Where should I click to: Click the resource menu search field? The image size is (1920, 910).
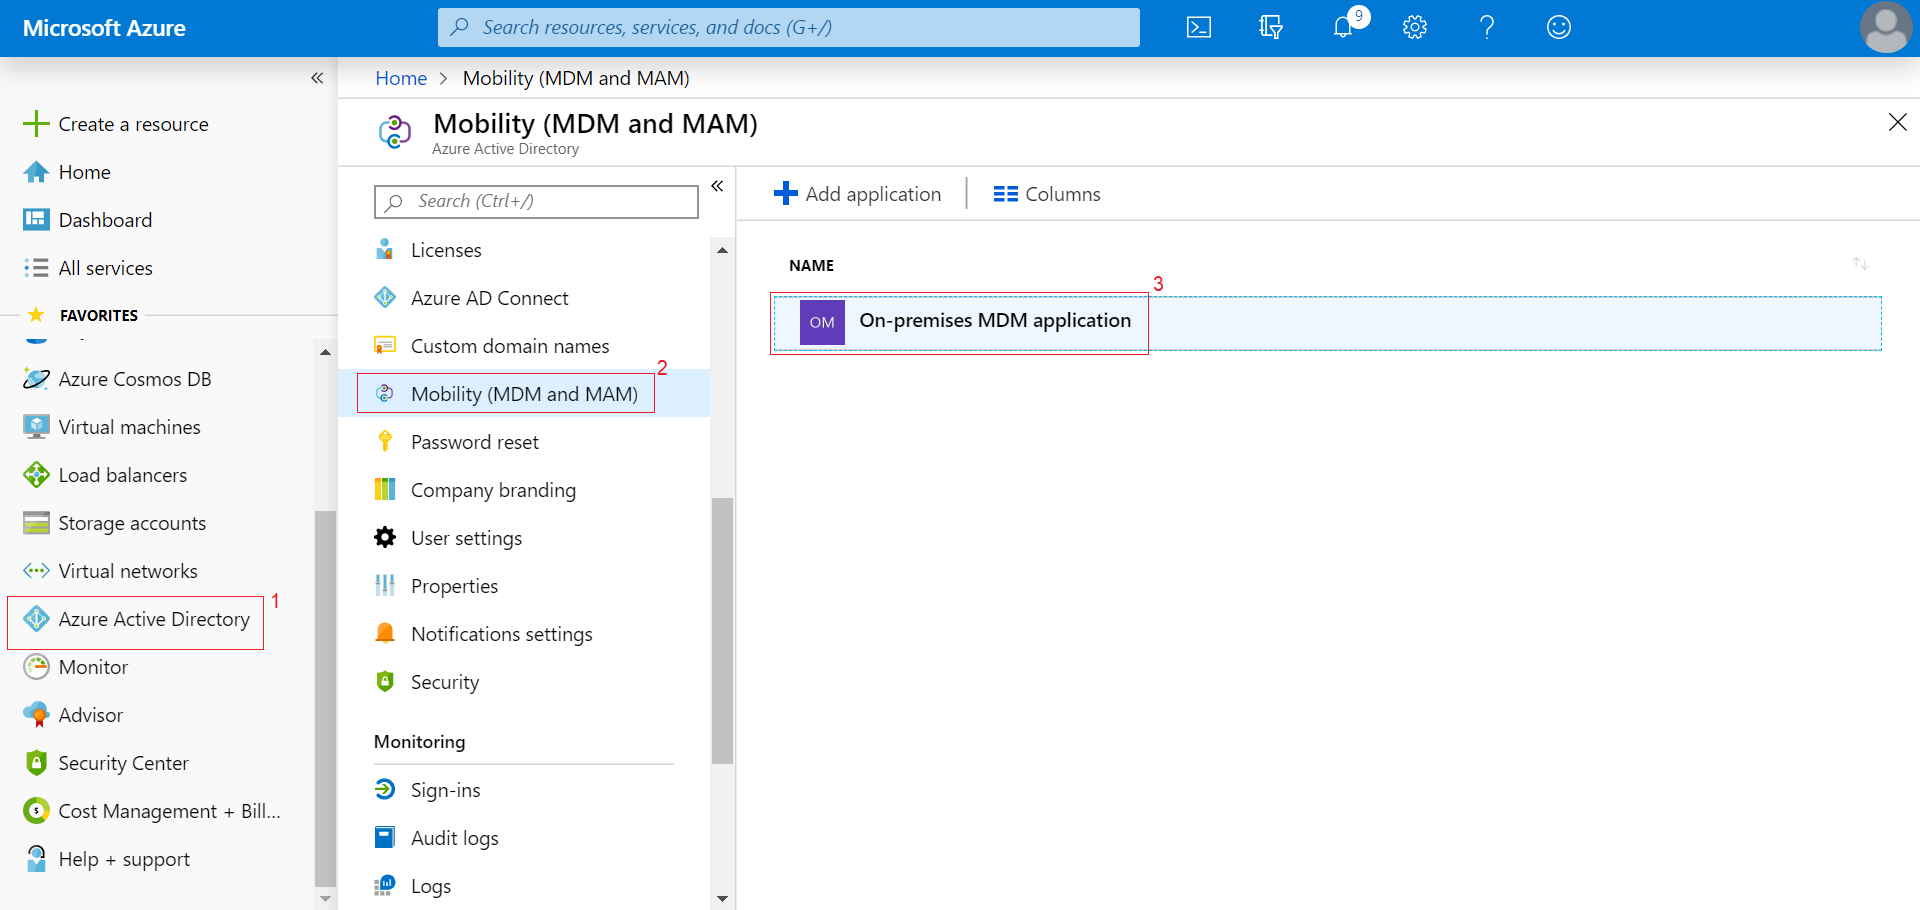536,201
